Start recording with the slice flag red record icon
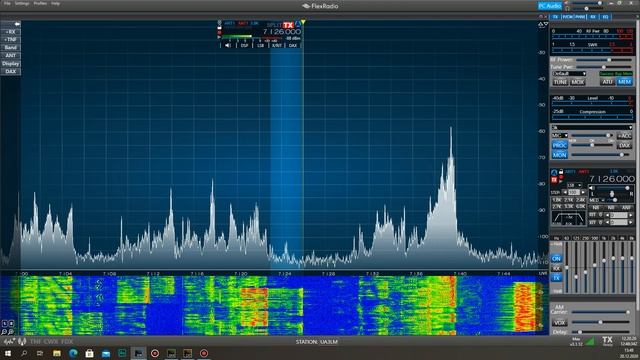Screen dimensions: 640x360 (220, 33)
